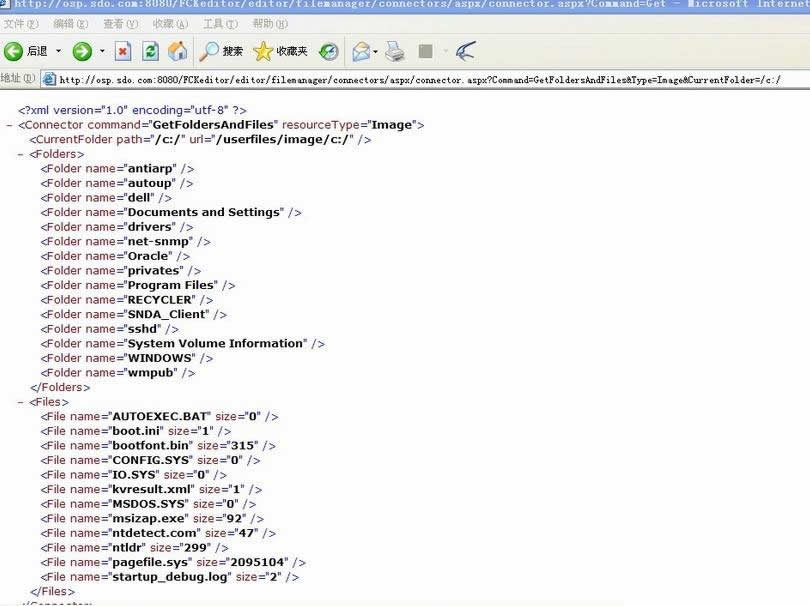Open the 工具(T) menu
Screen dimensions: 810x606
[x=220, y=23]
